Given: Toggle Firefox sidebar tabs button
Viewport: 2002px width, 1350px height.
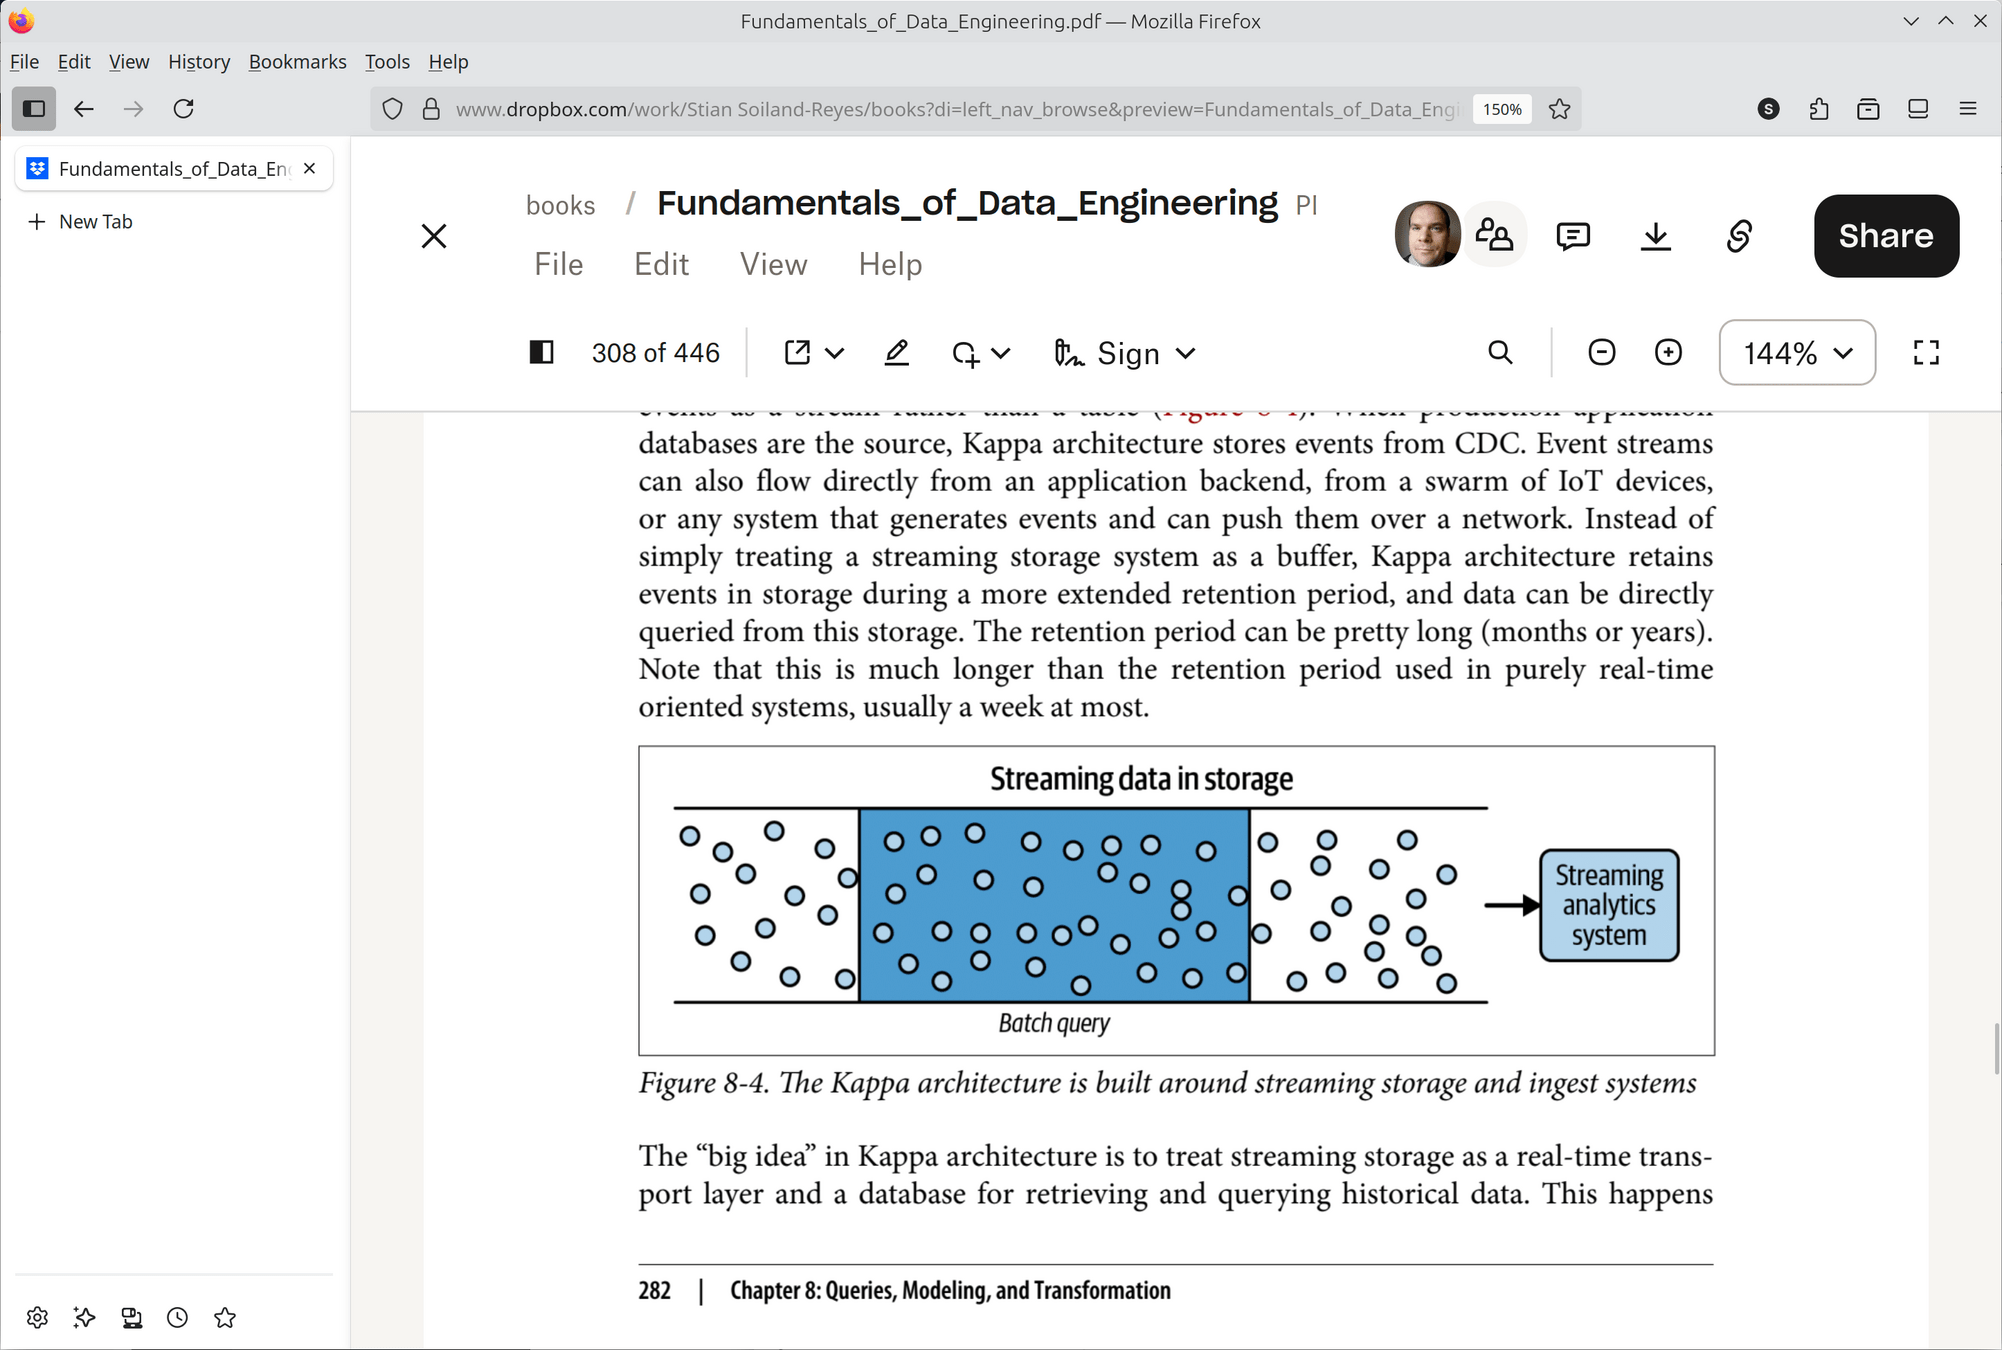Looking at the screenshot, I should tap(34, 108).
